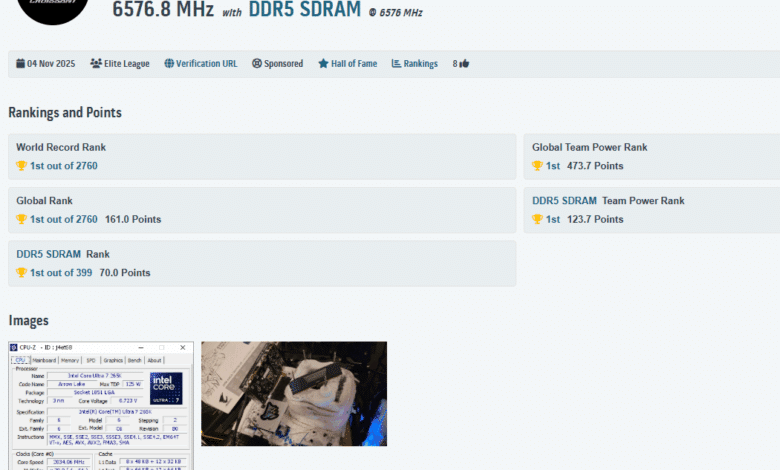
Task: Open the "1st out of 399" rank link
Action: click(60, 273)
